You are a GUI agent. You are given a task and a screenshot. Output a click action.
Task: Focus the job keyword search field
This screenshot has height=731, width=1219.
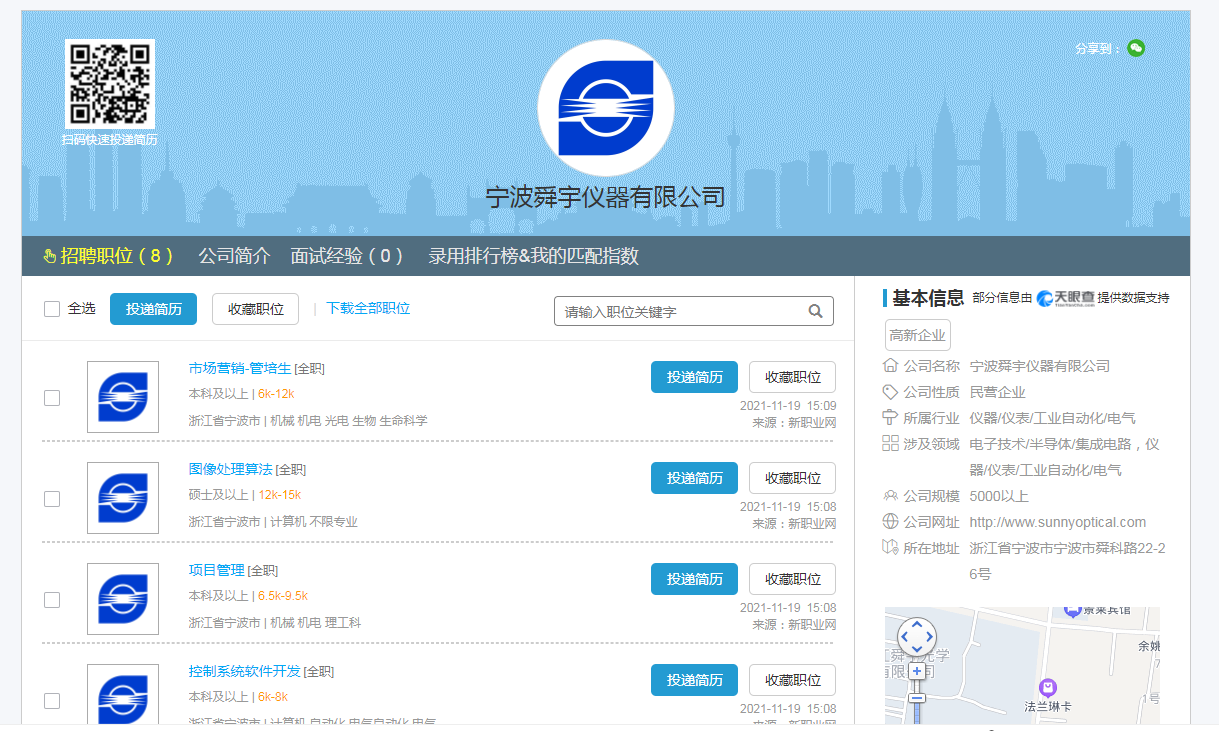pos(680,311)
